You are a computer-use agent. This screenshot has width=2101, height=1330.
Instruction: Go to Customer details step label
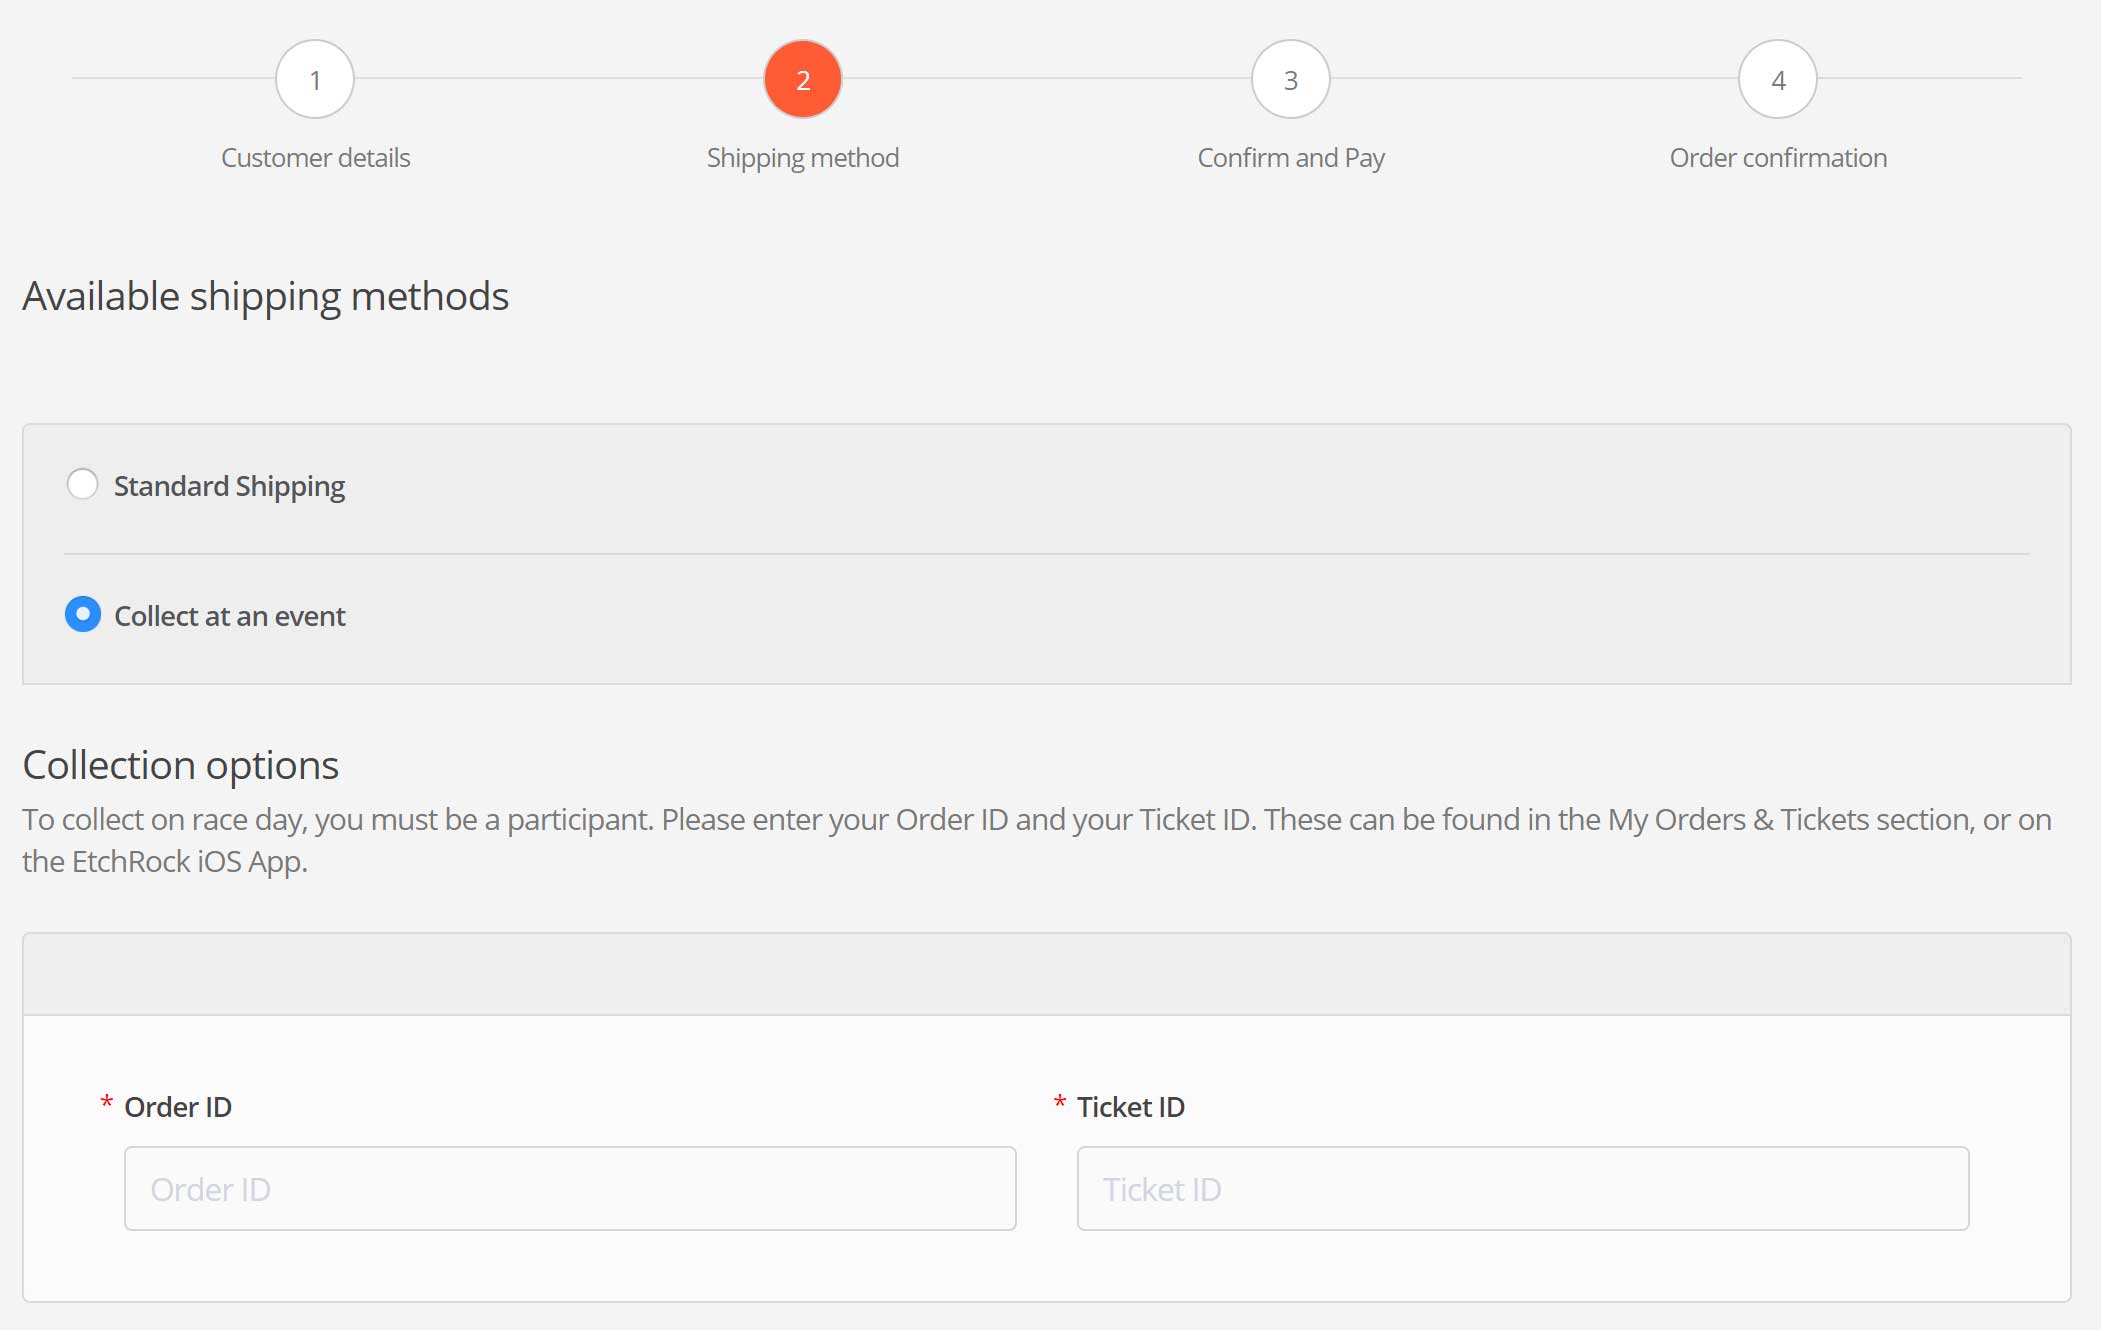[315, 158]
